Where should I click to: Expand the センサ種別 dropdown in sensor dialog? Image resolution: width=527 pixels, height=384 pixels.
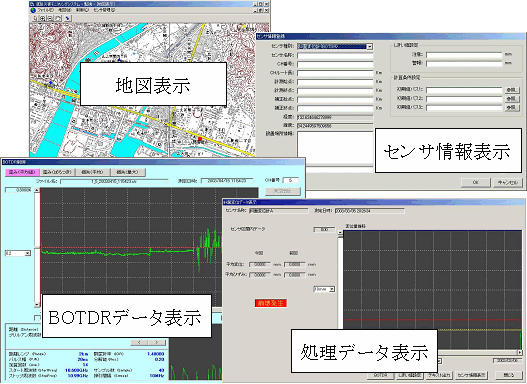pyautogui.click(x=369, y=47)
